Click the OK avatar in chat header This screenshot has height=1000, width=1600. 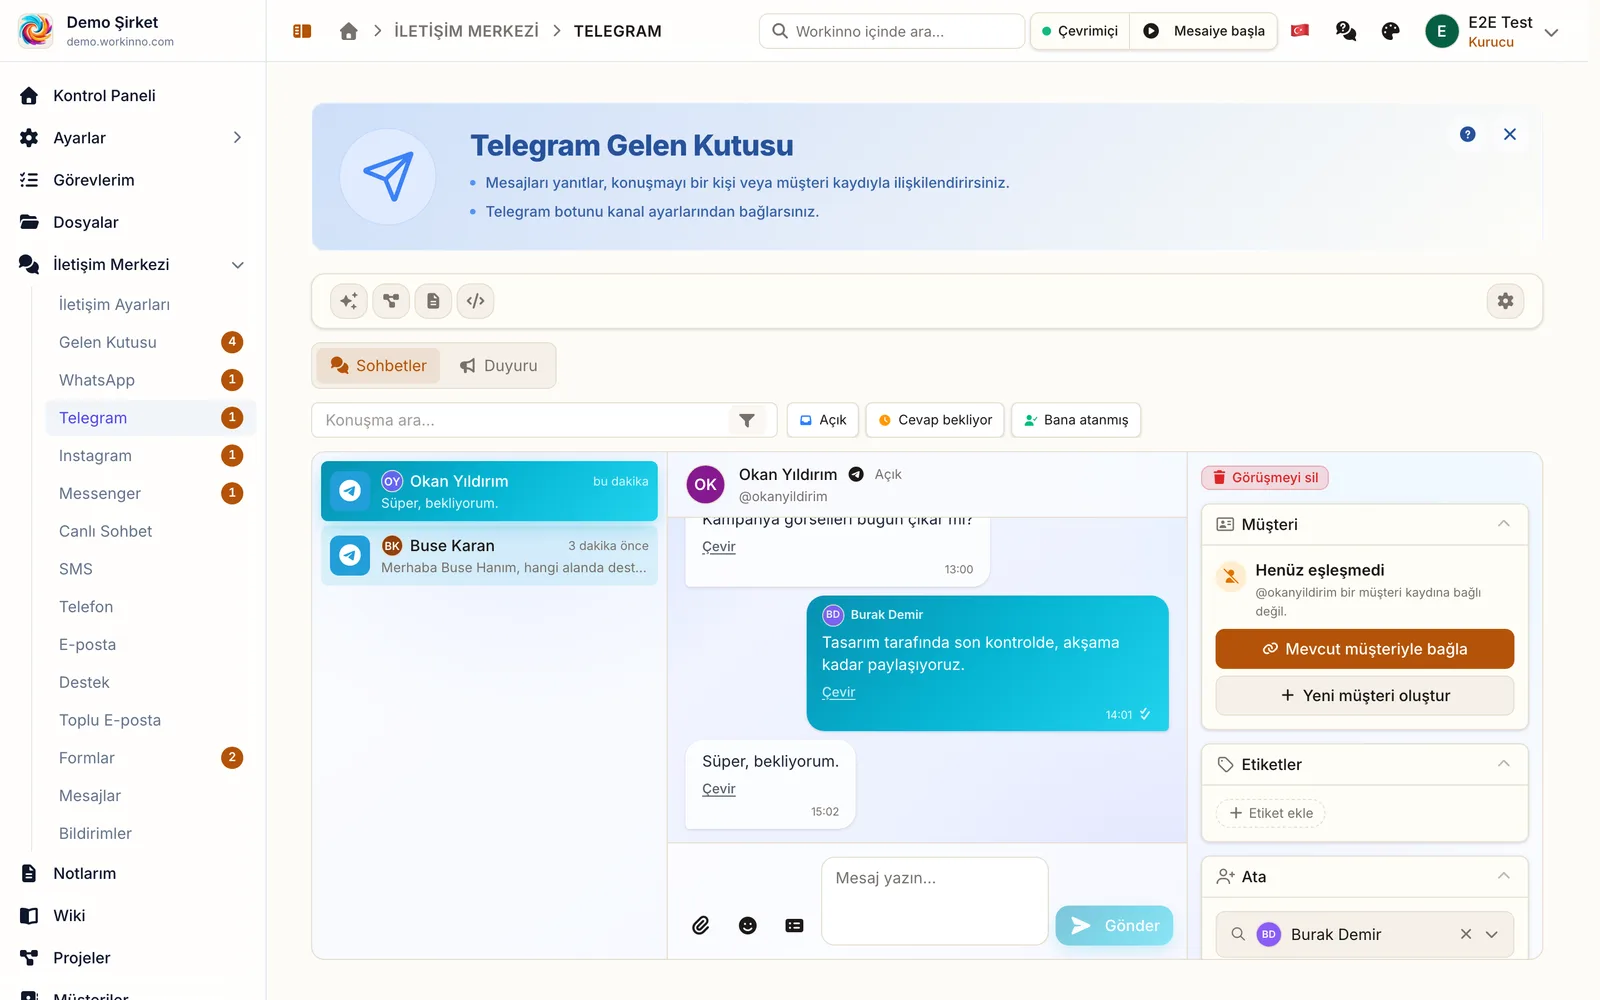(x=705, y=484)
